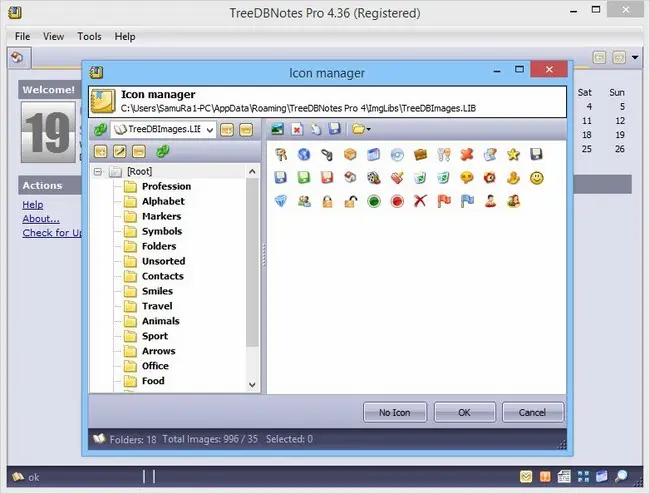Select the Markers folder
This screenshot has width=650, height=494.
[162, 216]
